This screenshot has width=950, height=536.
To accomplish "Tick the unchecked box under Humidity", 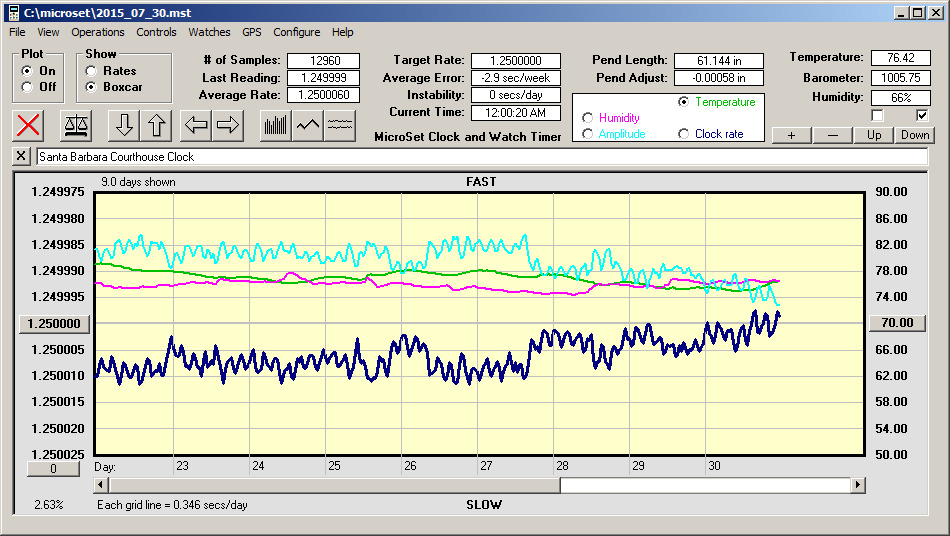I will (x=877, y=115).
